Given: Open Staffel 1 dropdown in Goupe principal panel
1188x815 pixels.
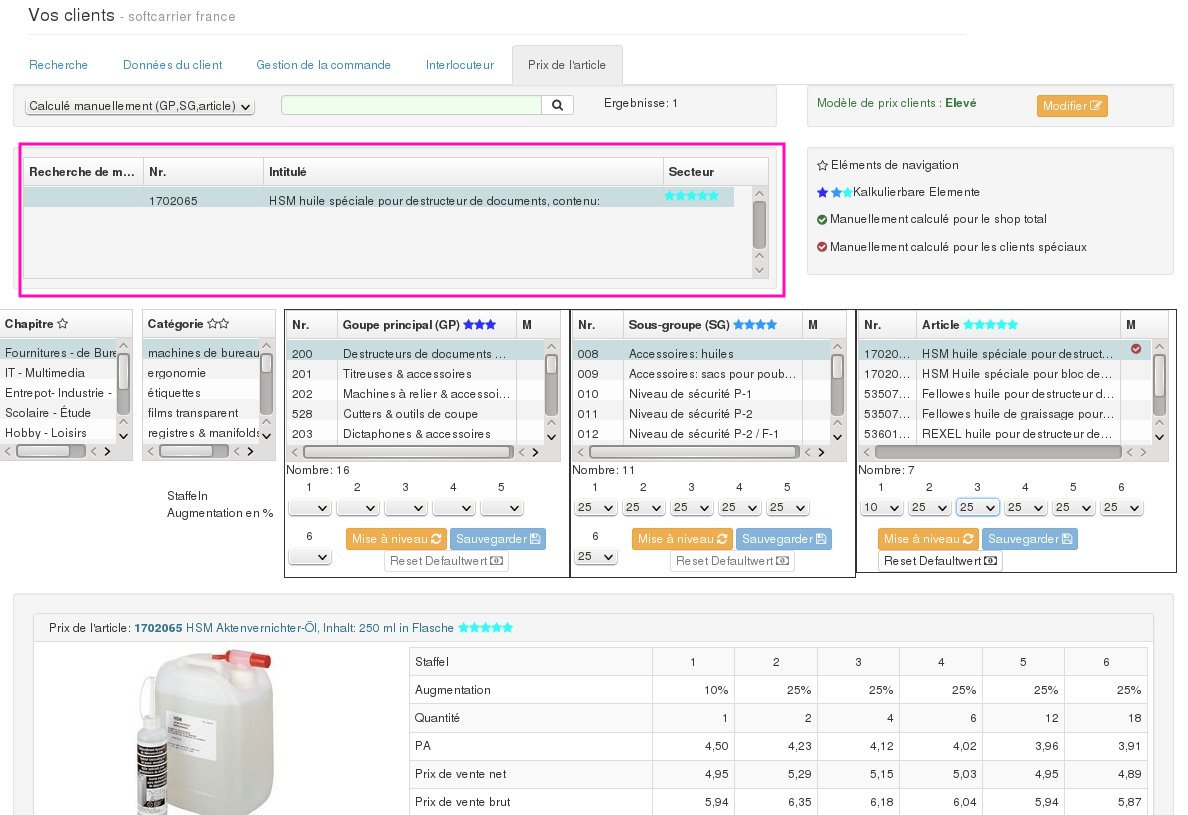Looking at the screenshot, I should [309, 507].
